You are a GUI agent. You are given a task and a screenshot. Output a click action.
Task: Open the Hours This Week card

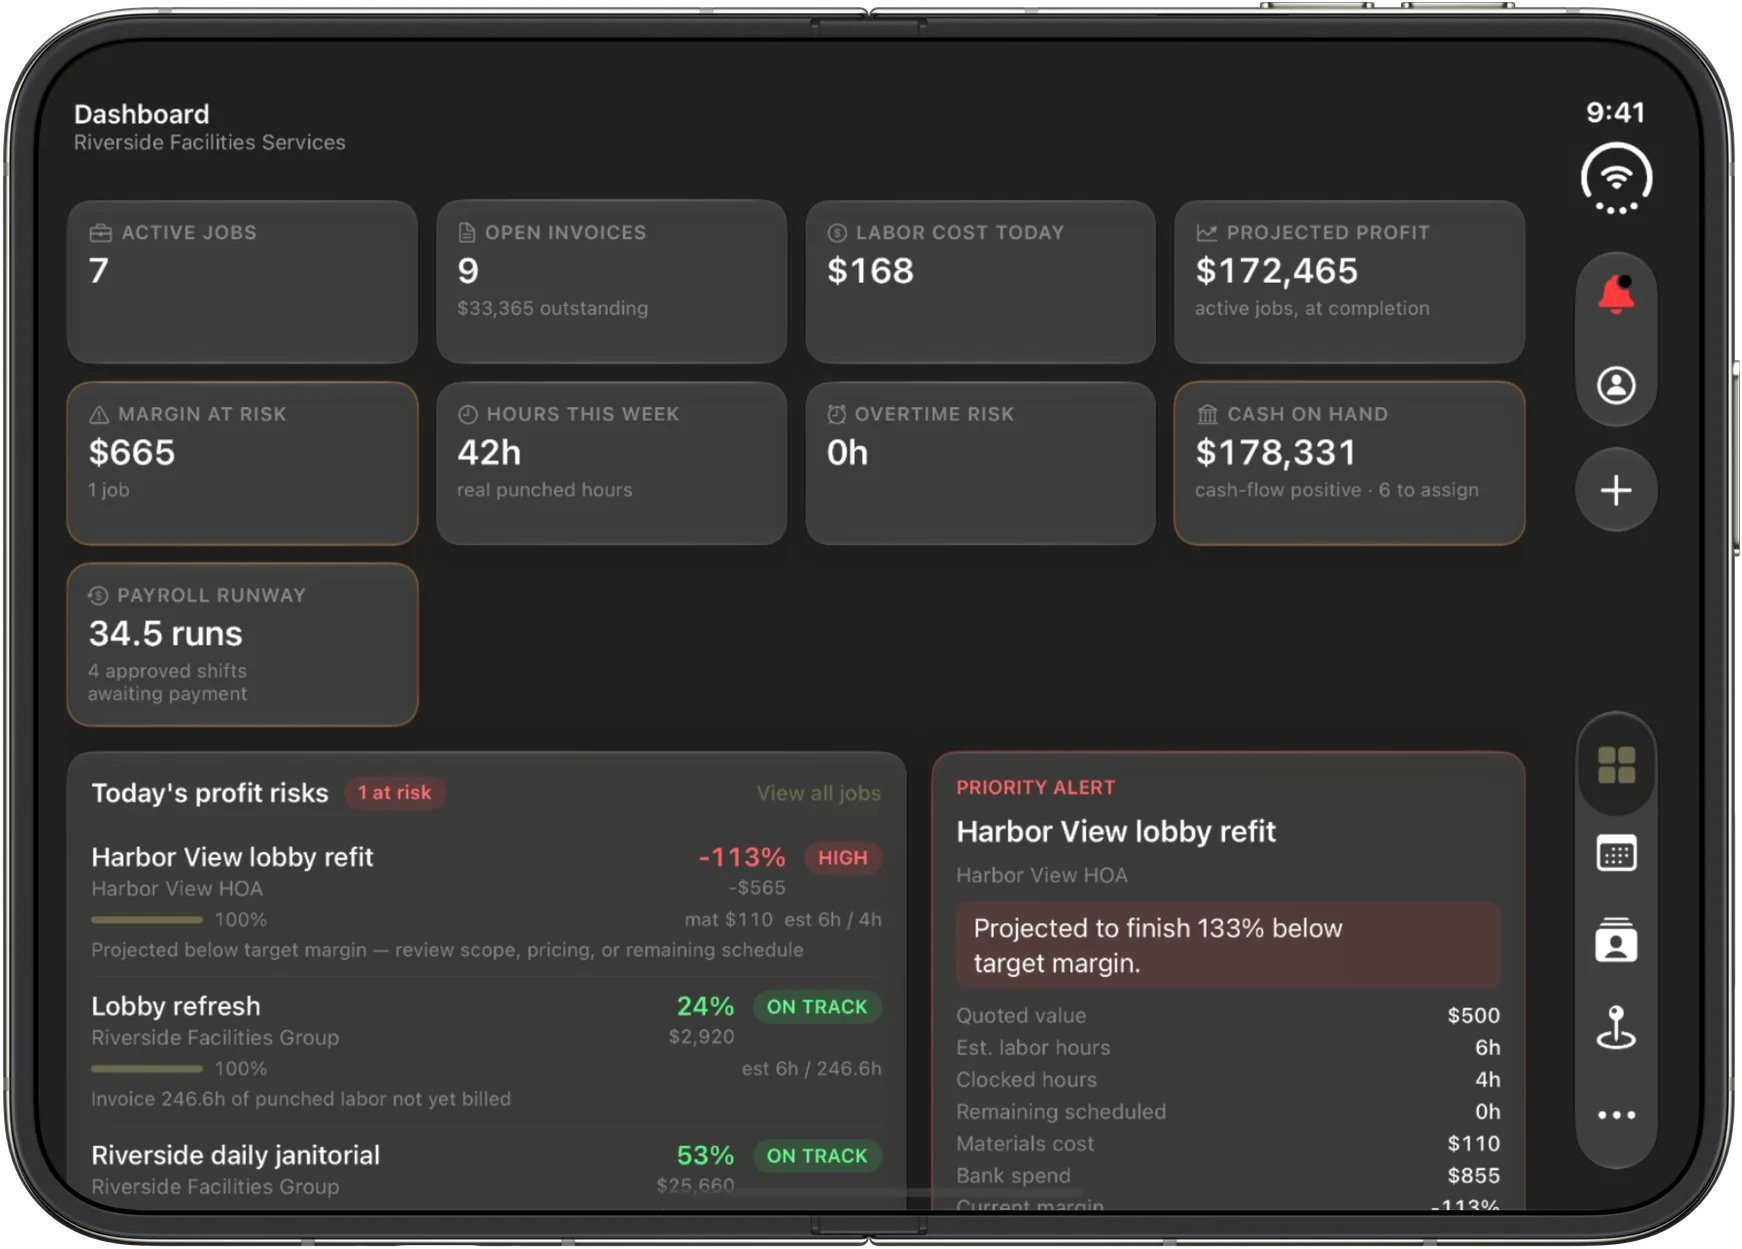[611, 463]
